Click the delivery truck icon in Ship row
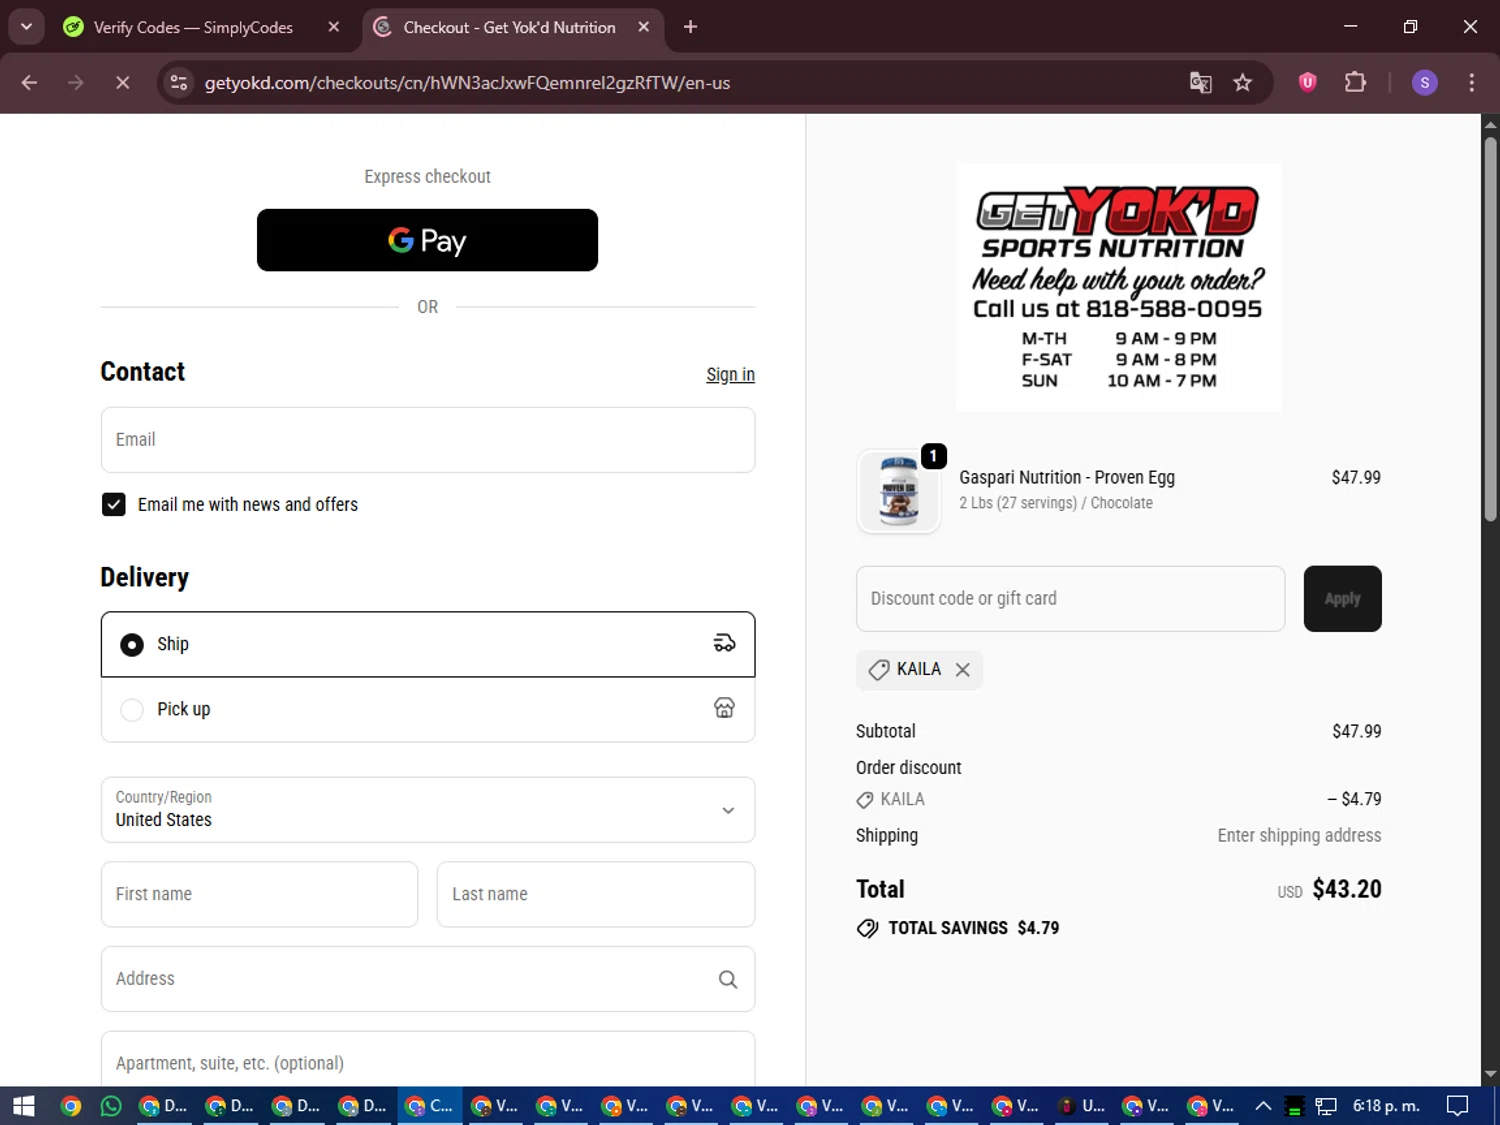The height and width of the screenshot is (1125, 1500). click(724, 643)
